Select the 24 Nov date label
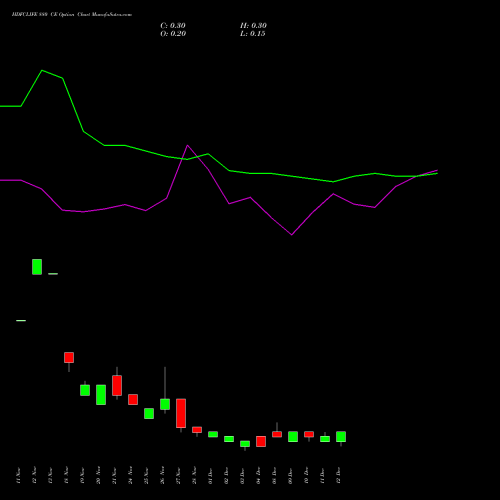Viewport: 500px width, 500px height. (130, 475)
